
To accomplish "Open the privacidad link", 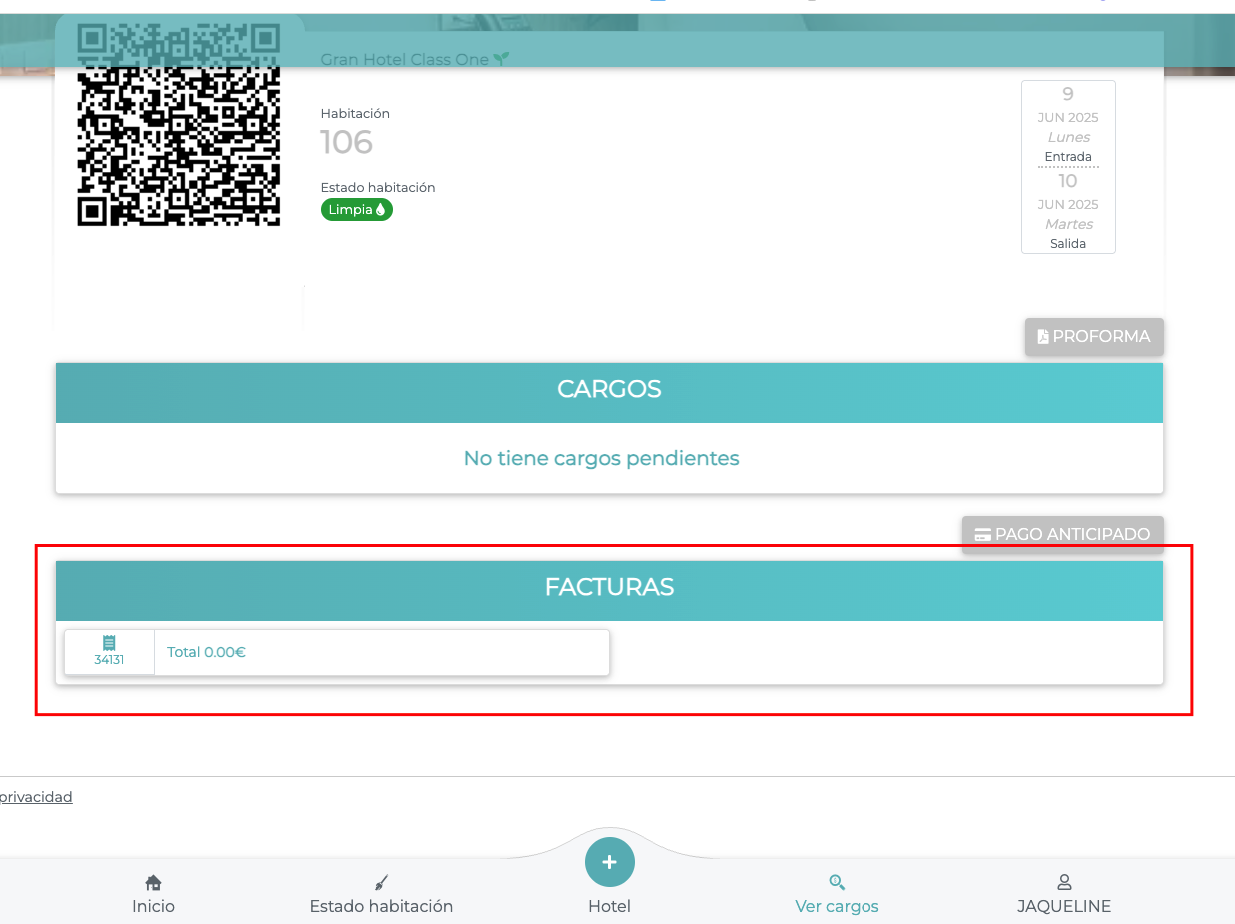I will tap(36, 797).
